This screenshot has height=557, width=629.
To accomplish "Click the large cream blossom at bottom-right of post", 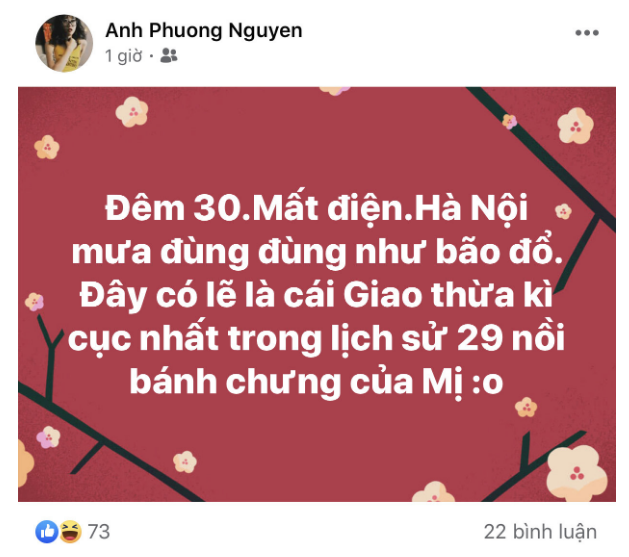I will click(577, 473).
